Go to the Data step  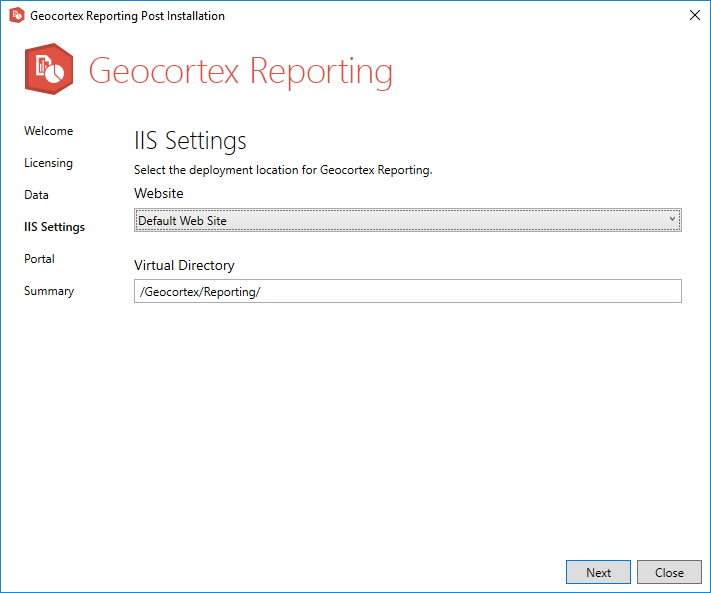coord(36,195)
